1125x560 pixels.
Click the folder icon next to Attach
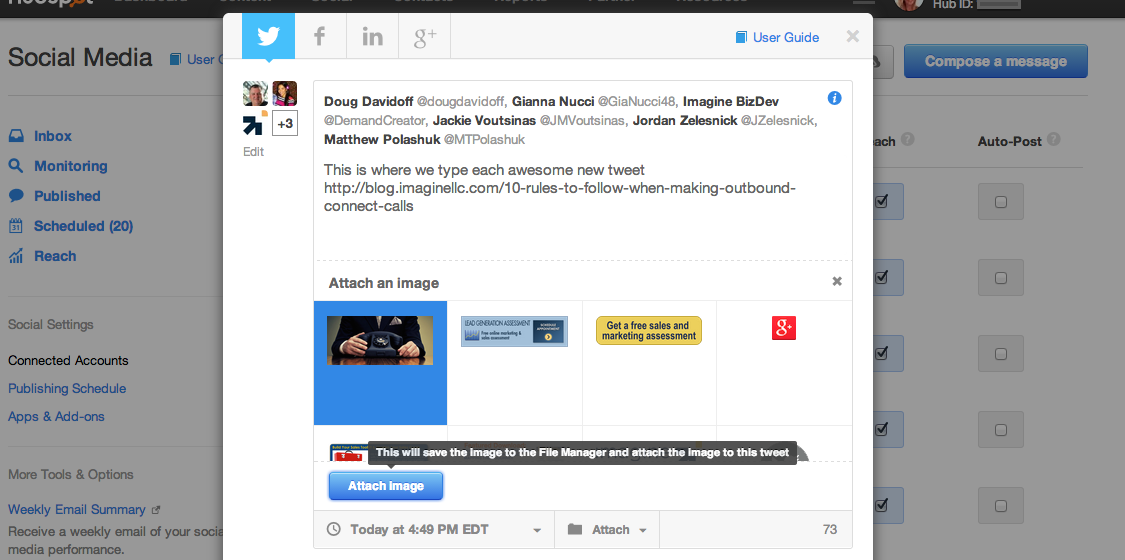(575, 530)
